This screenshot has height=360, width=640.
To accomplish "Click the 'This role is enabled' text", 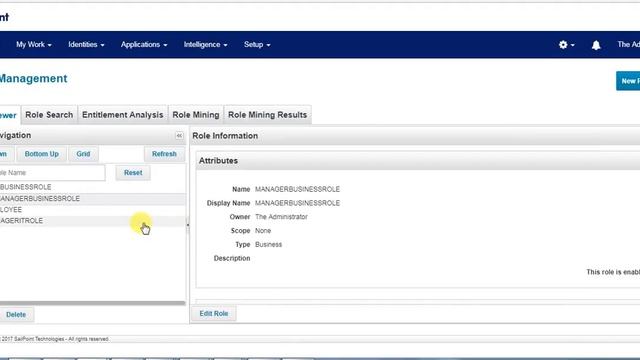I will [x=613, y=272].
